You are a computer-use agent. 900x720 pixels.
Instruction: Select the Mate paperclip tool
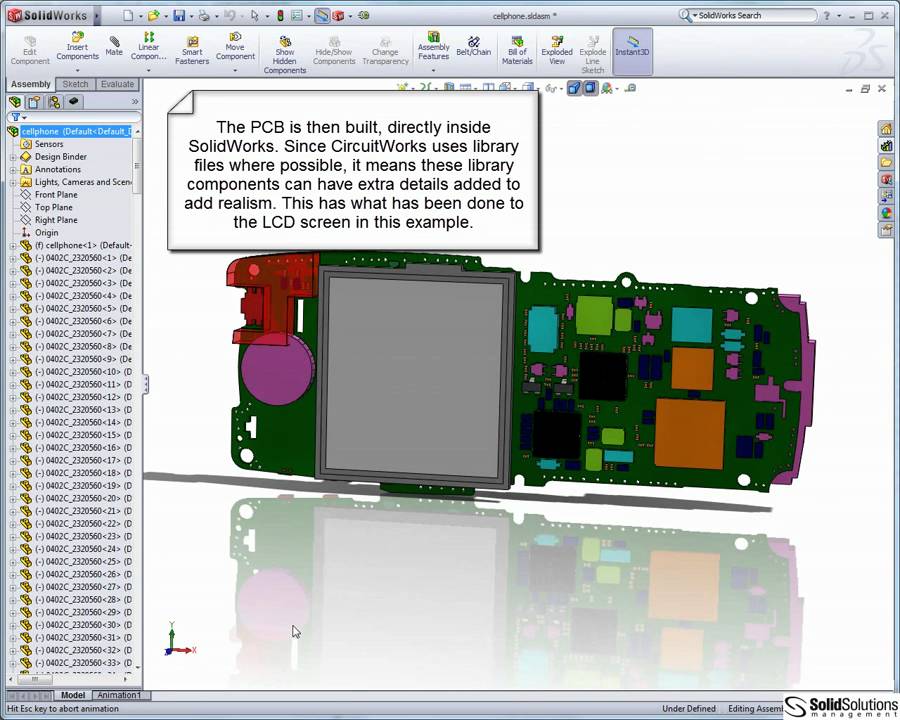[114, 45]
